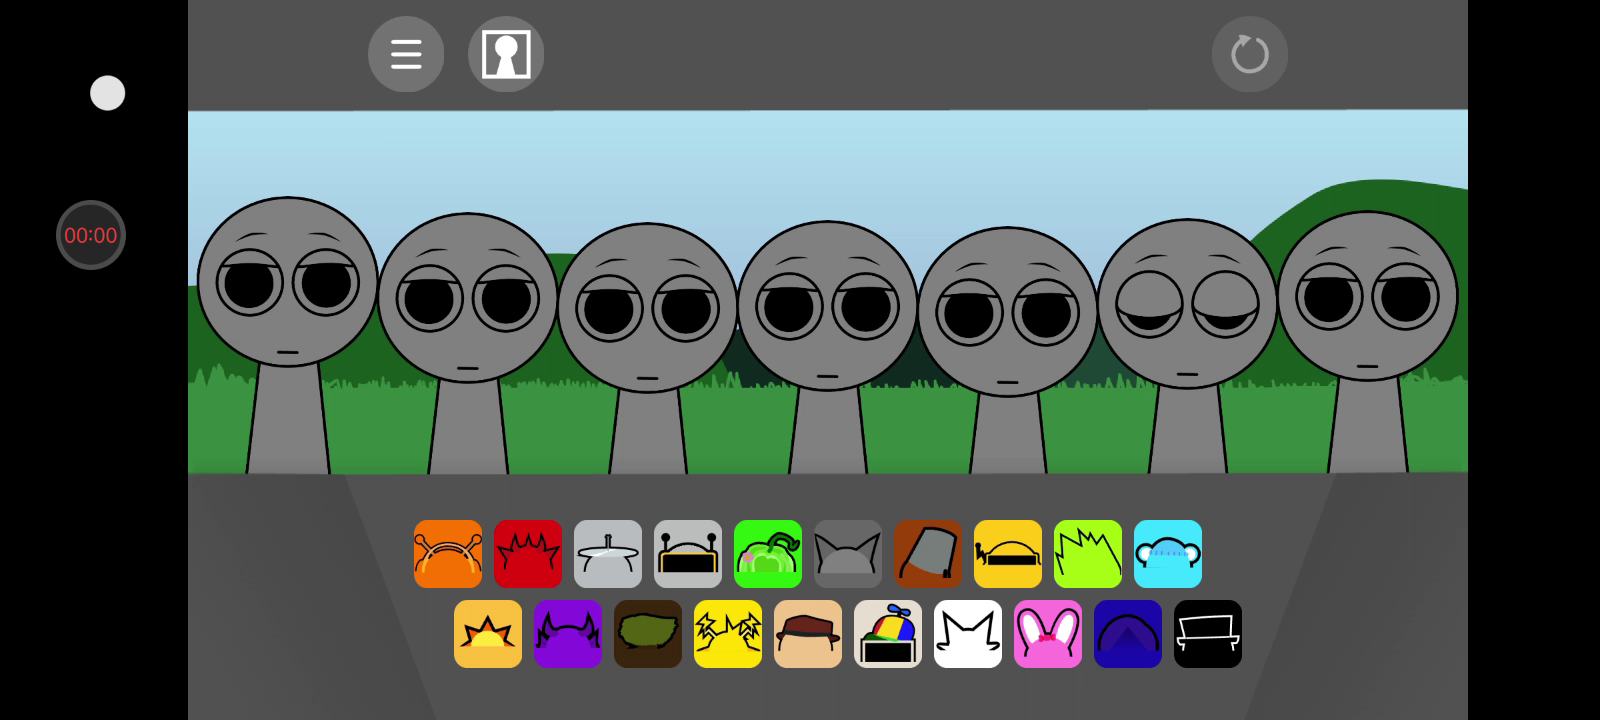Choose the brown fedora hat icon
Image resolution: width=1600 pixels, height=720 pixels.
(808, 634)
